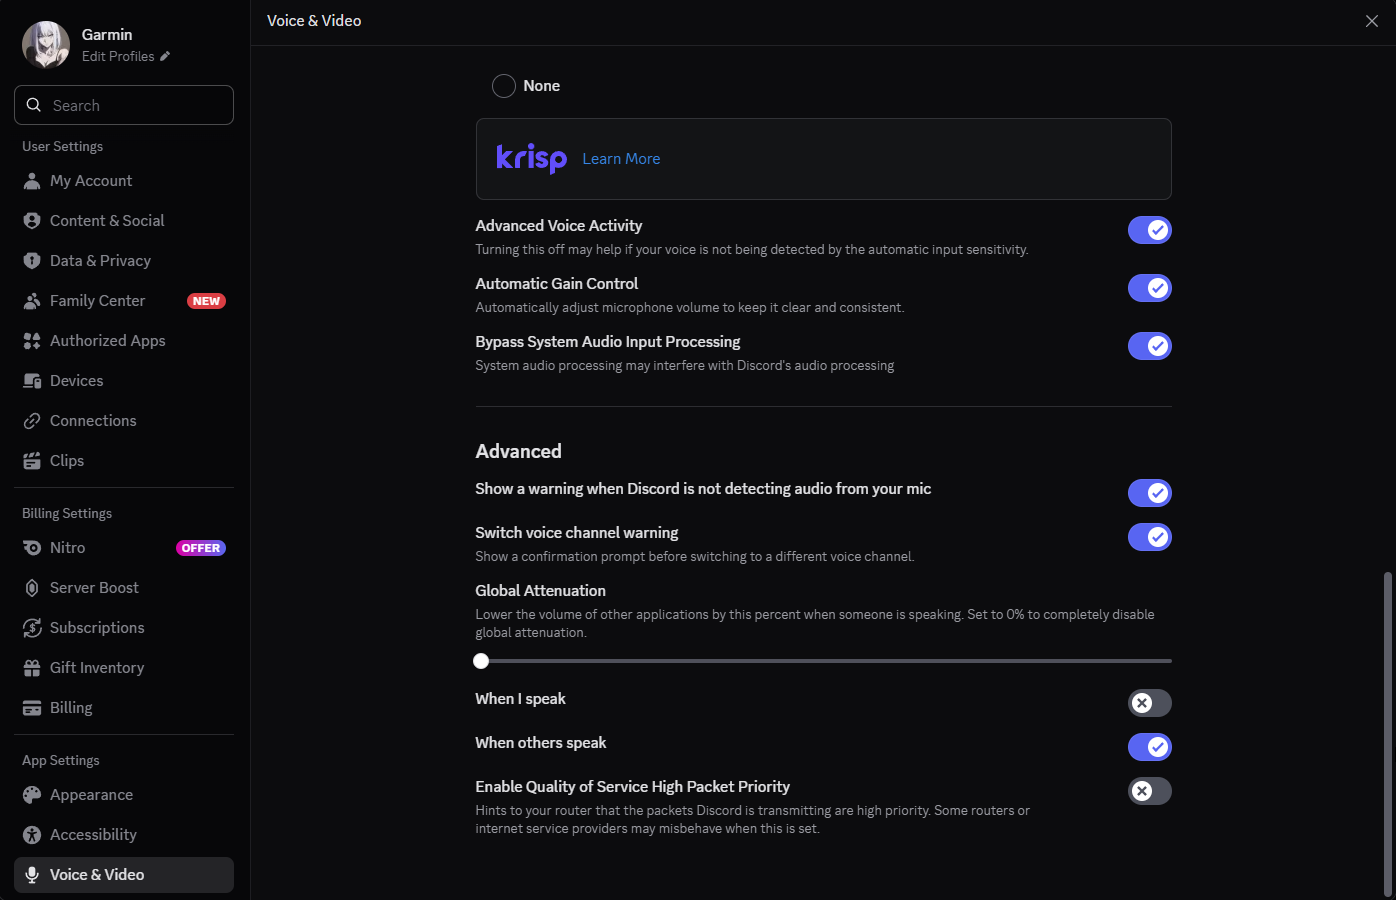
Task: Click the Data & Privacy shield icon
Action: coord(32,261)
